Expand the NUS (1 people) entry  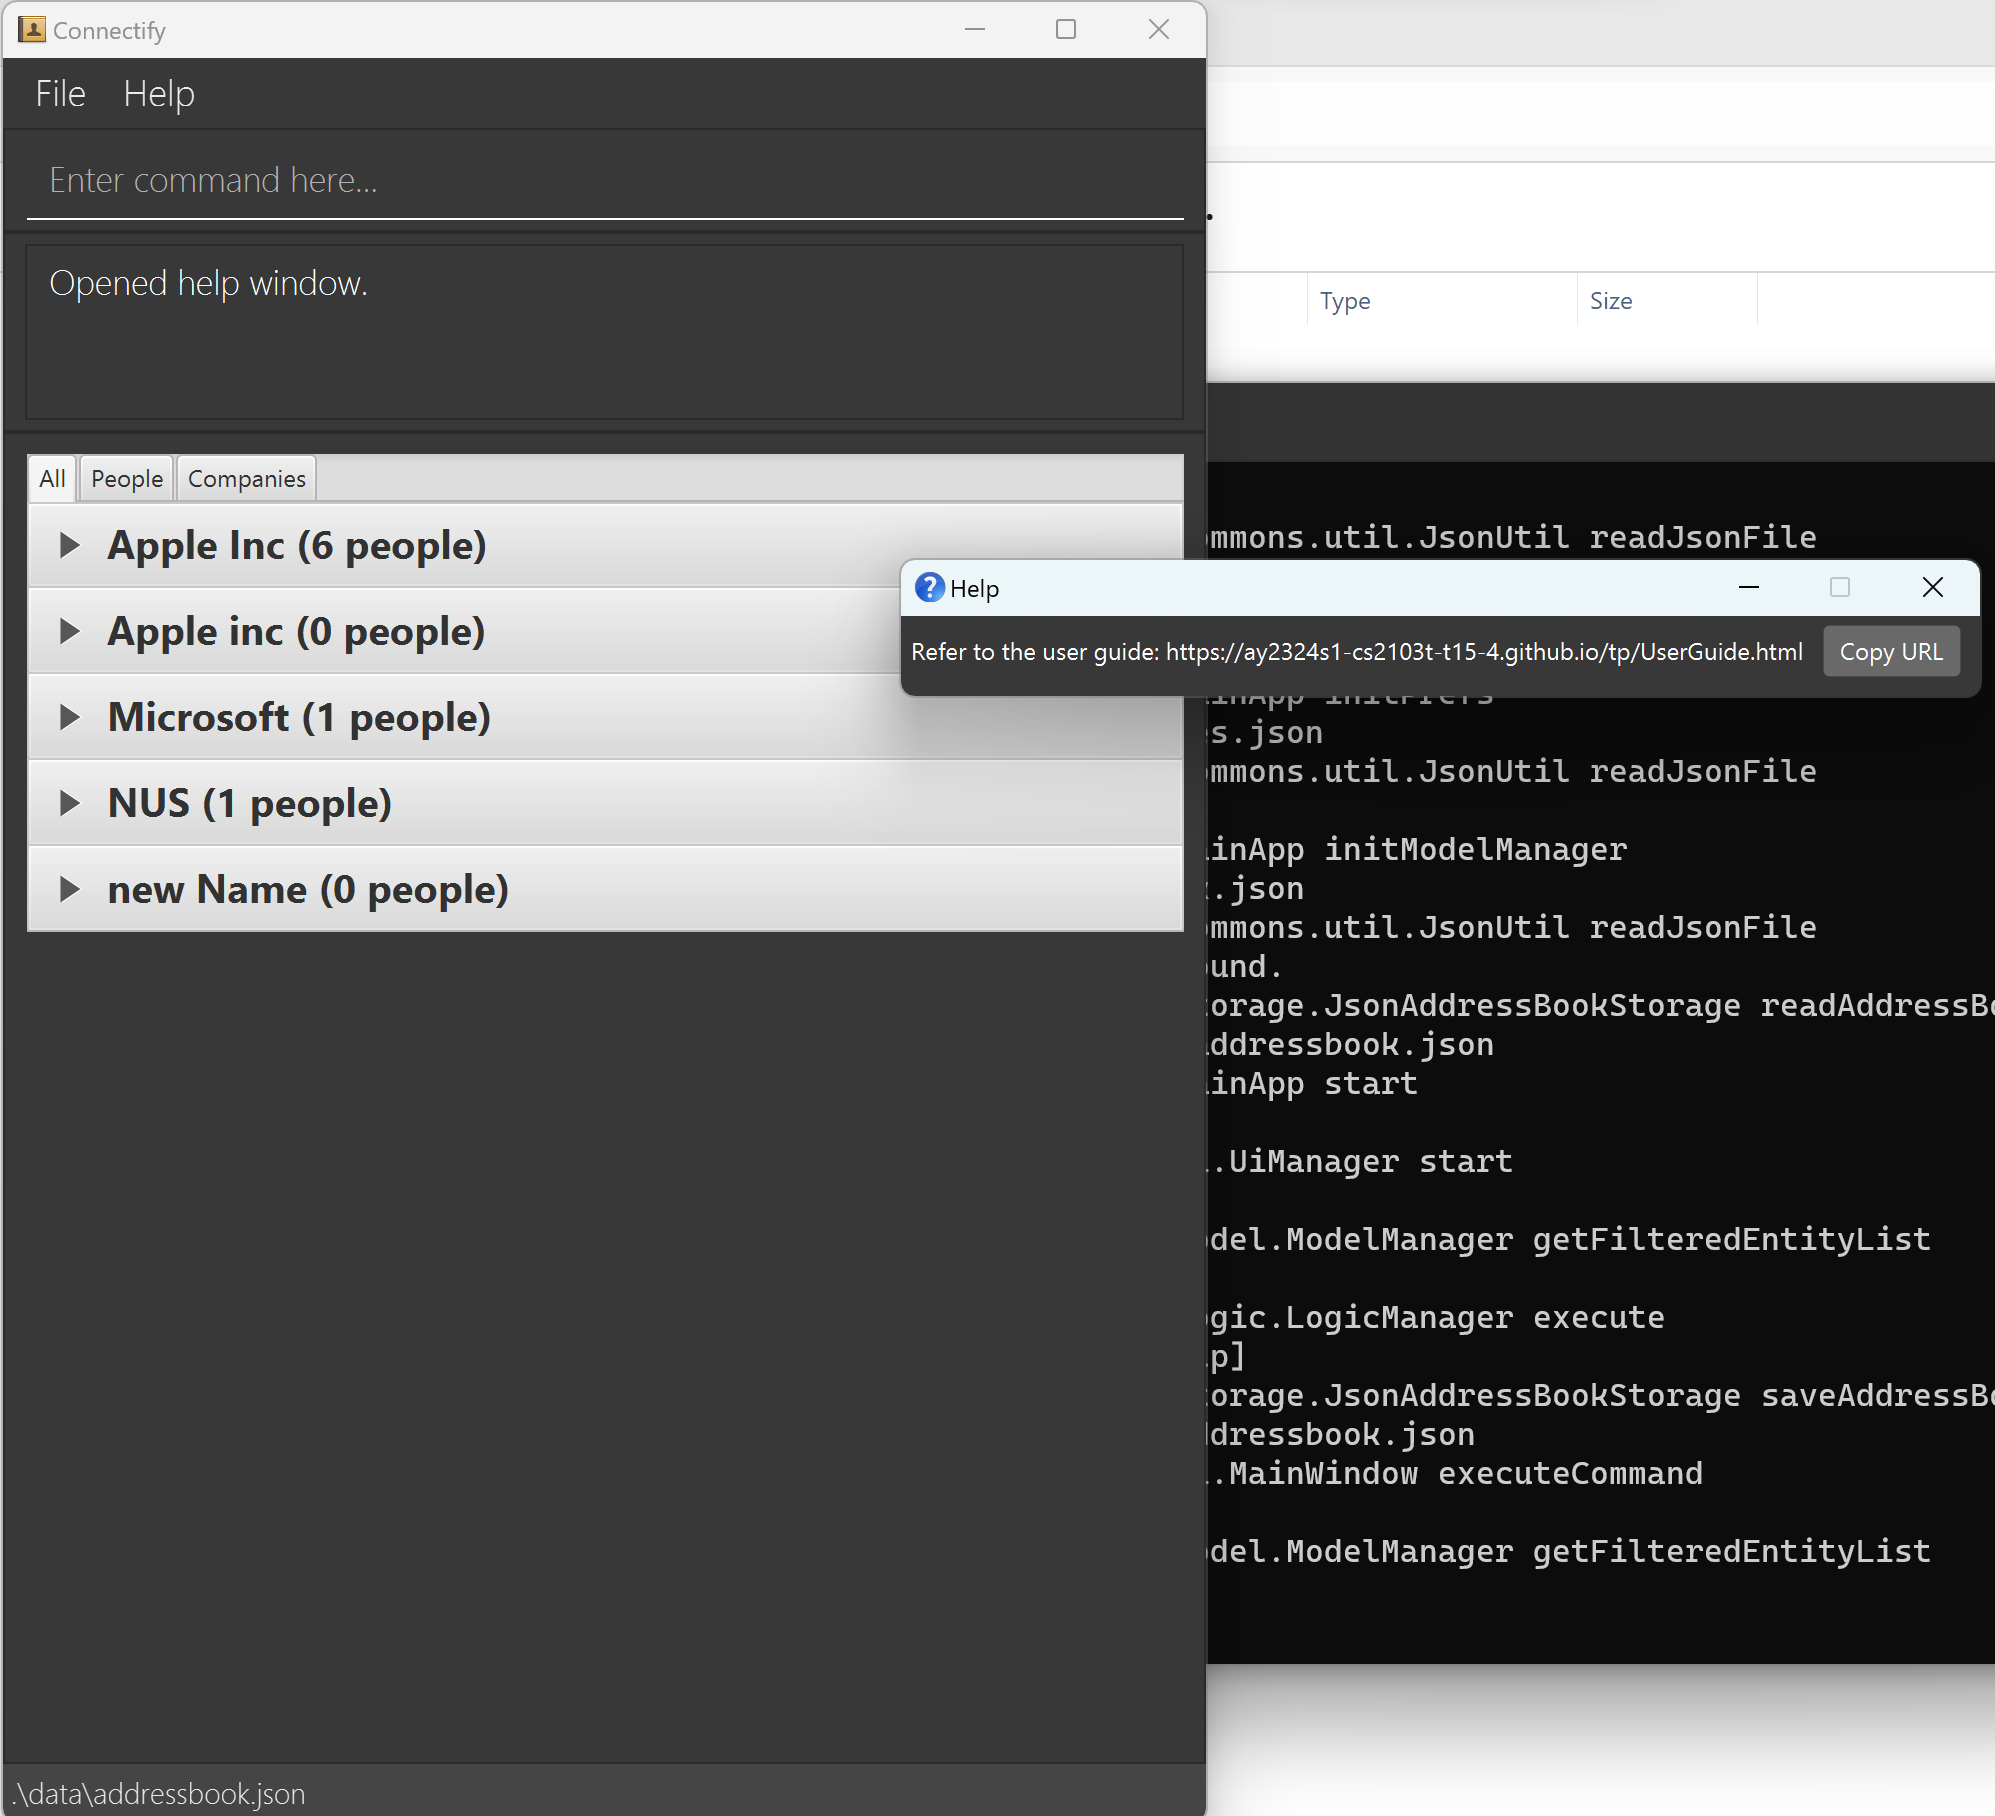(69, 804)
